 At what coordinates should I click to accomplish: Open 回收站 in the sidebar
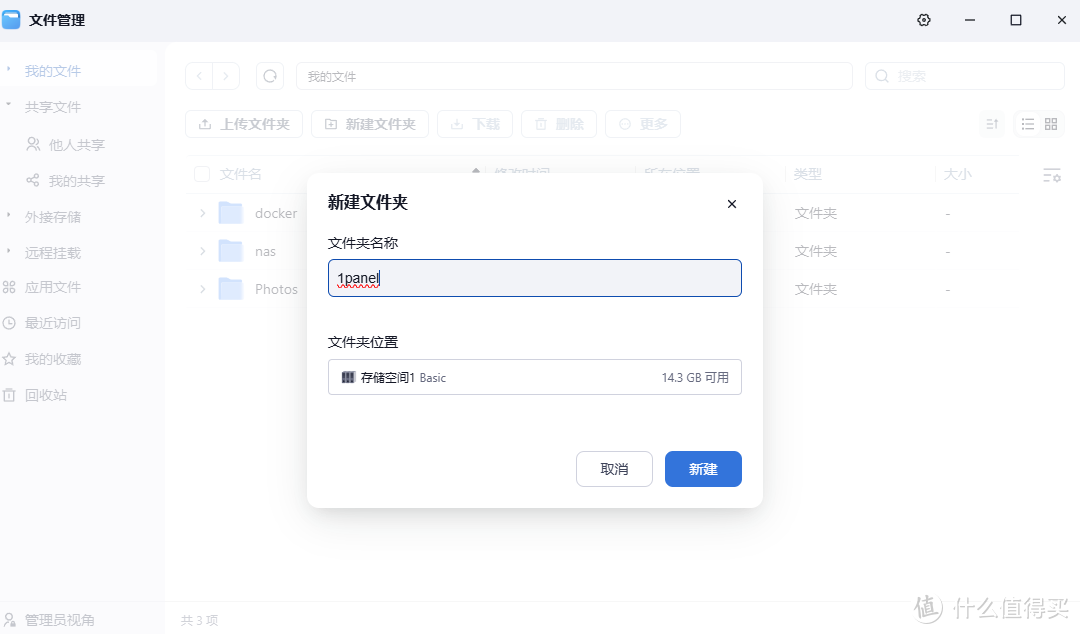46,395
